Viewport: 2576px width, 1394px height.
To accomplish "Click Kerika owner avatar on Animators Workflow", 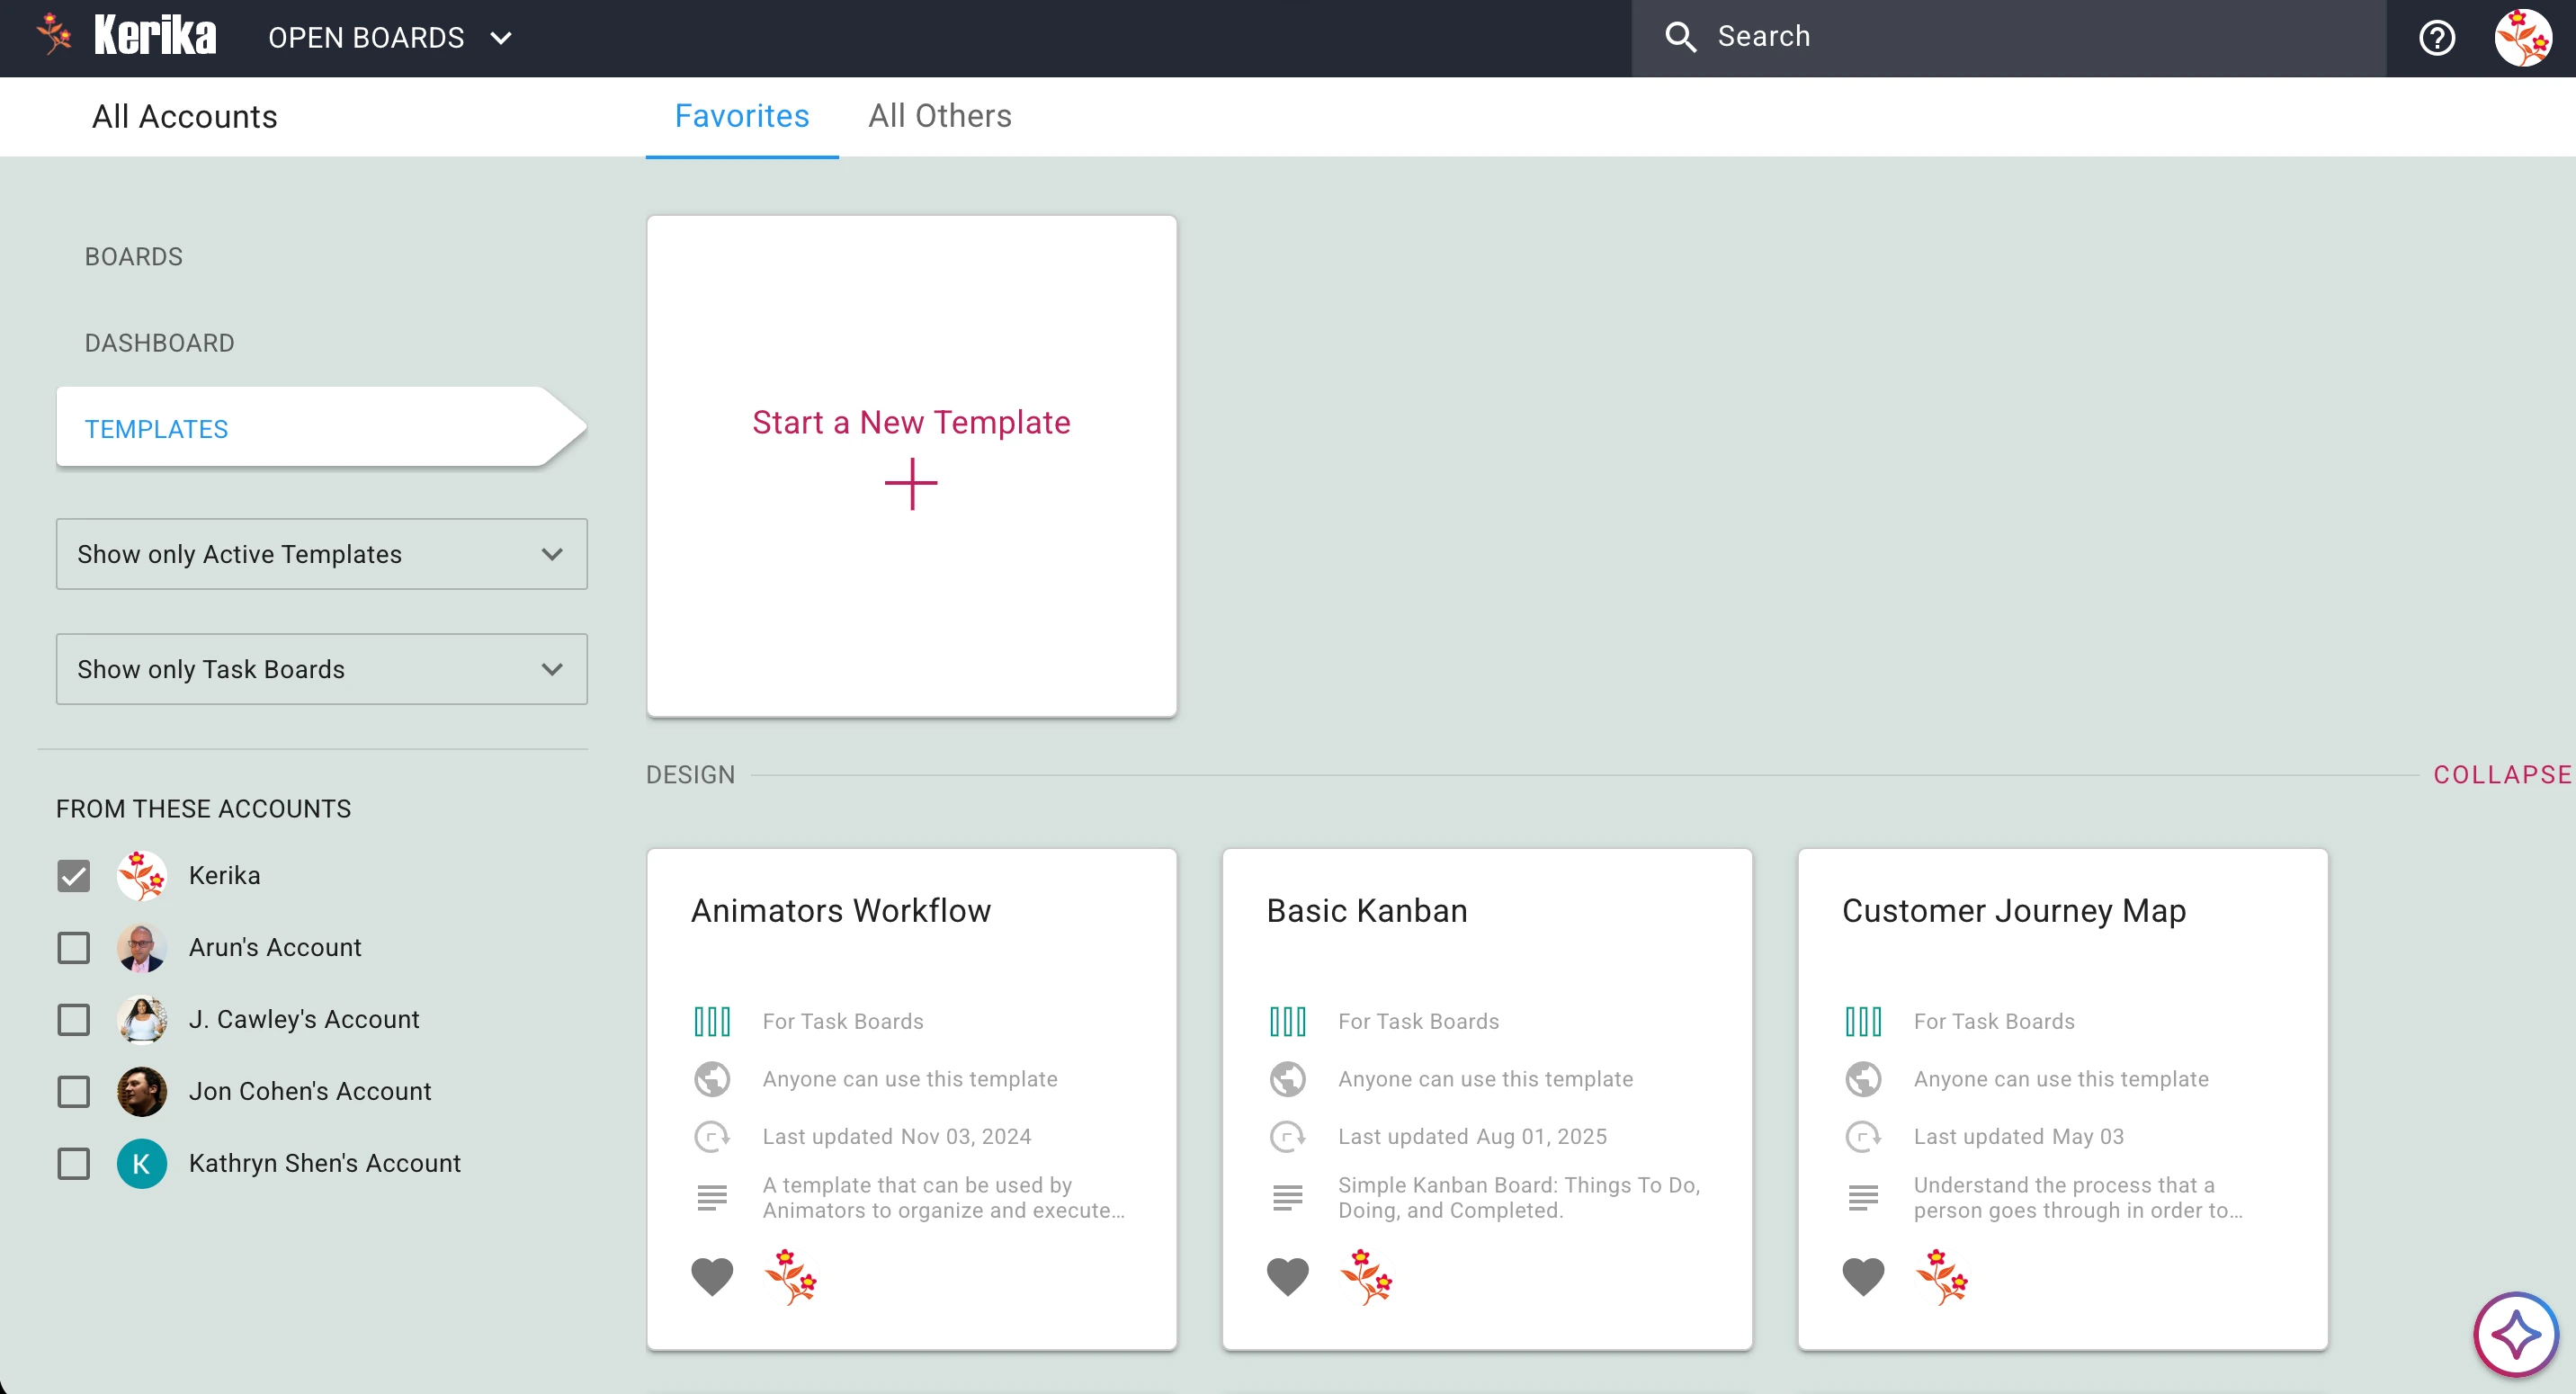I will pyautogui.click(x=790, y=1277).
